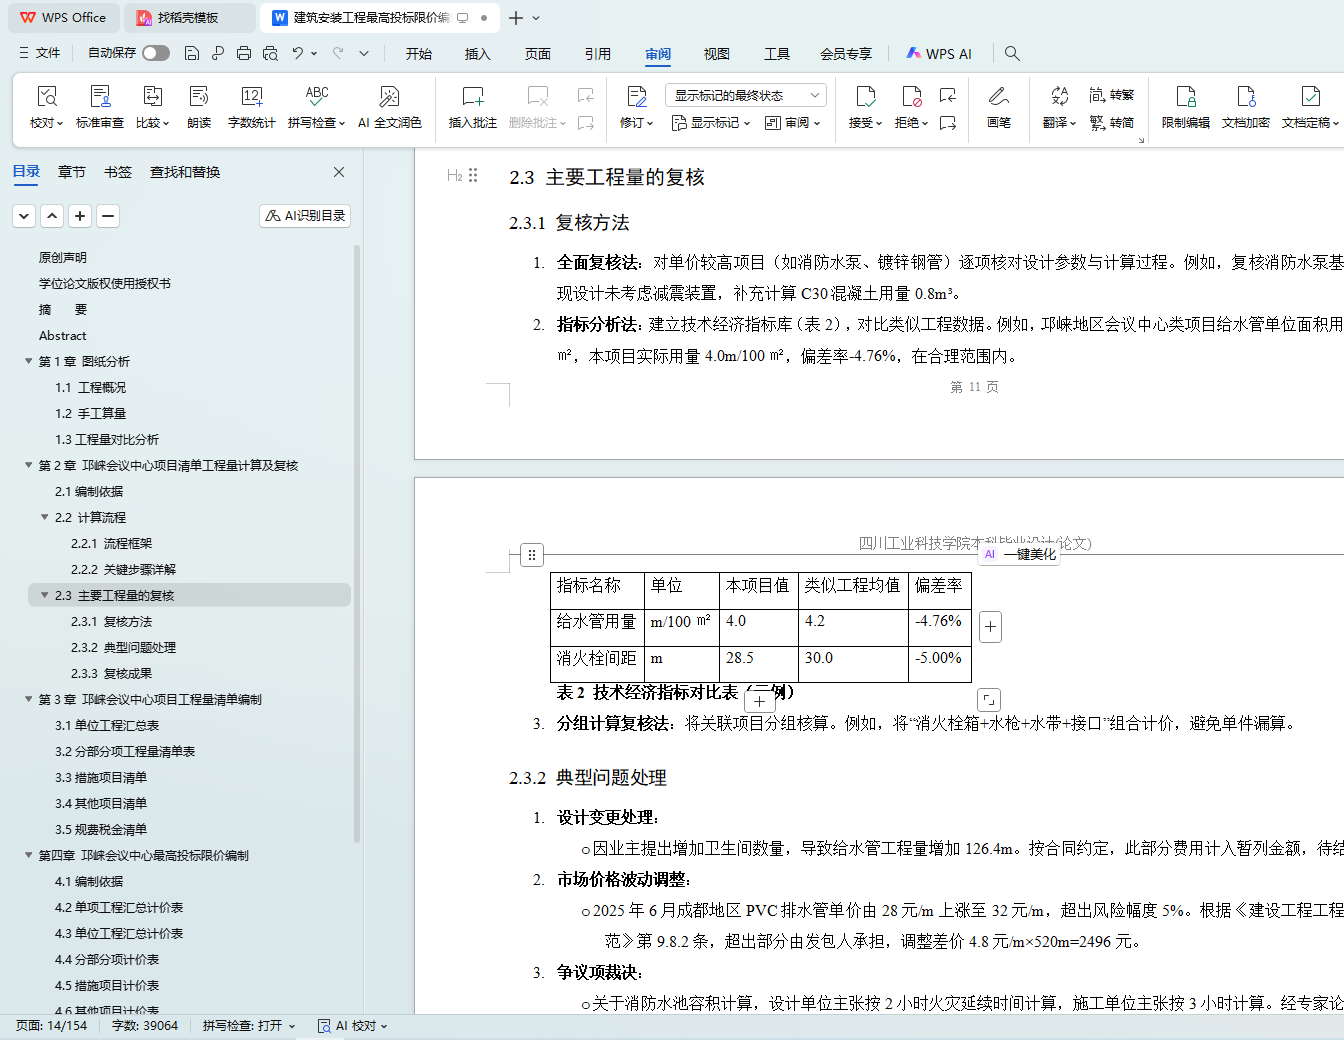Screen dimensions: 1344x1040
Task: Click 插入批注 insert comment icon
Action: (472, 97)
